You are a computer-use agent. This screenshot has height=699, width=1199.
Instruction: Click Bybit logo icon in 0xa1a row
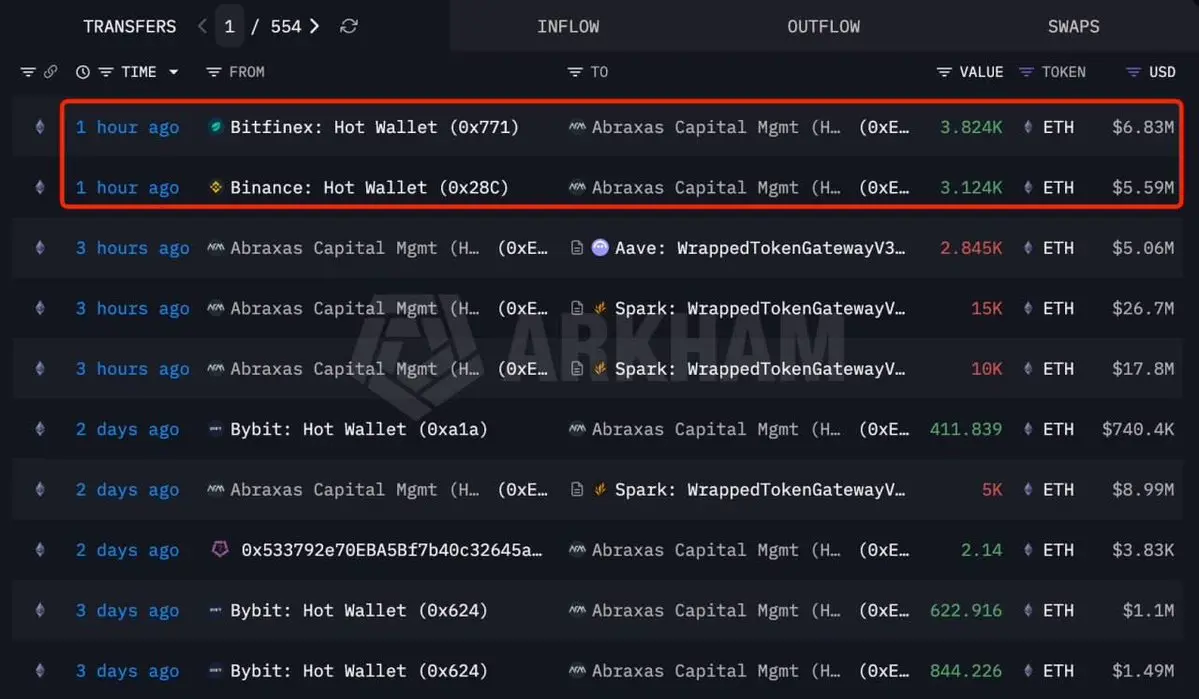pyautogui.click(x=216, y=429)
